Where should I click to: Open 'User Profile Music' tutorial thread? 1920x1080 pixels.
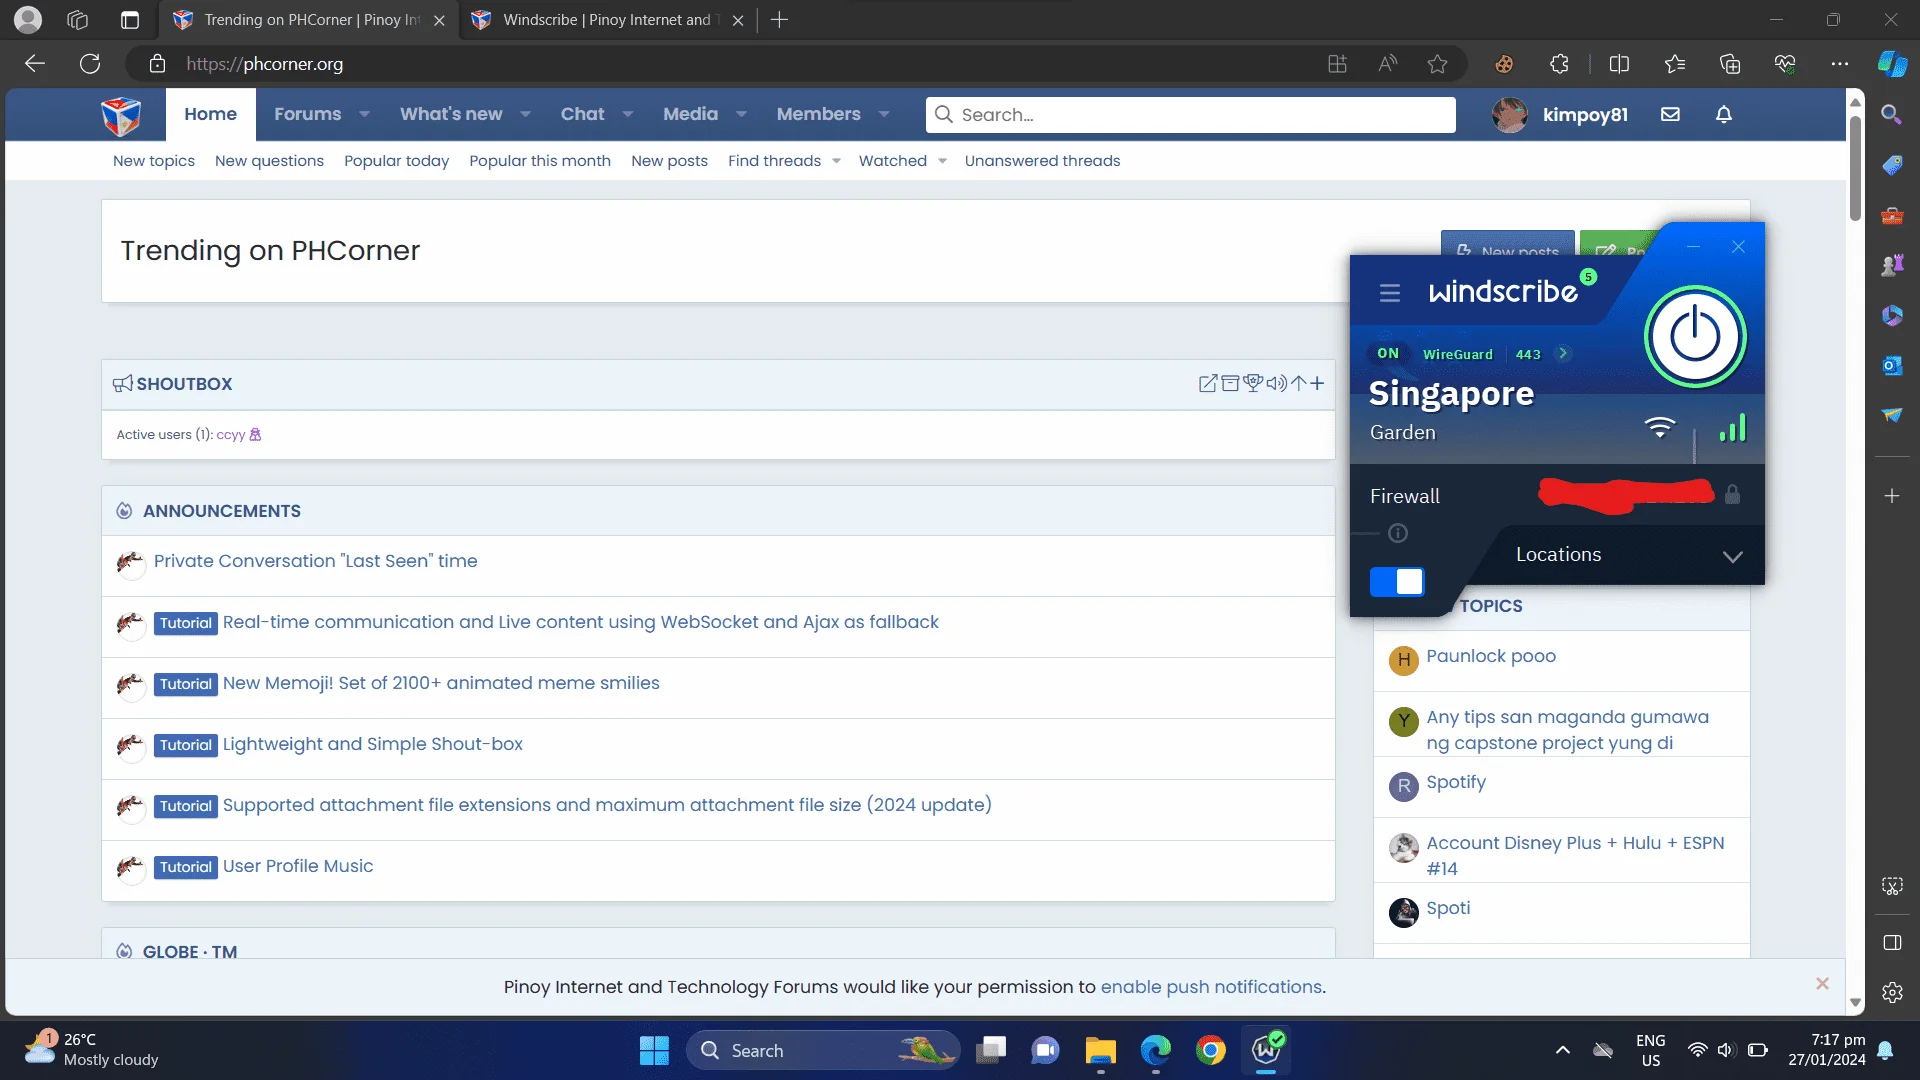[x=298, y=866]
